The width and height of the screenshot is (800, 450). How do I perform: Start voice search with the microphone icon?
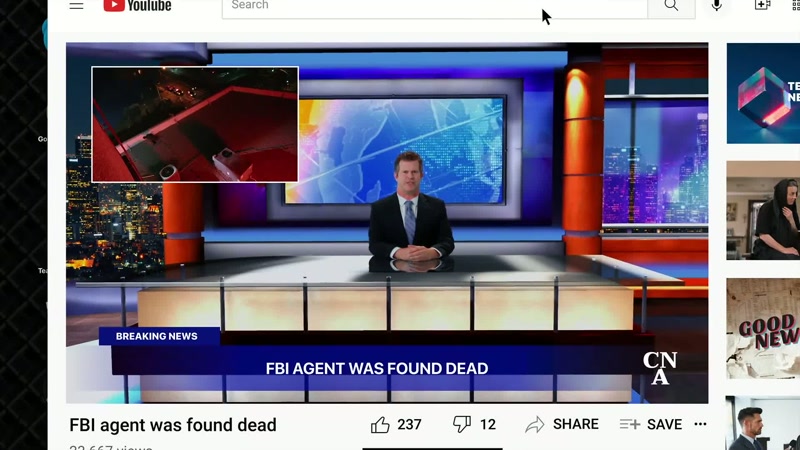pyautogui.click(x=716, y=6)
